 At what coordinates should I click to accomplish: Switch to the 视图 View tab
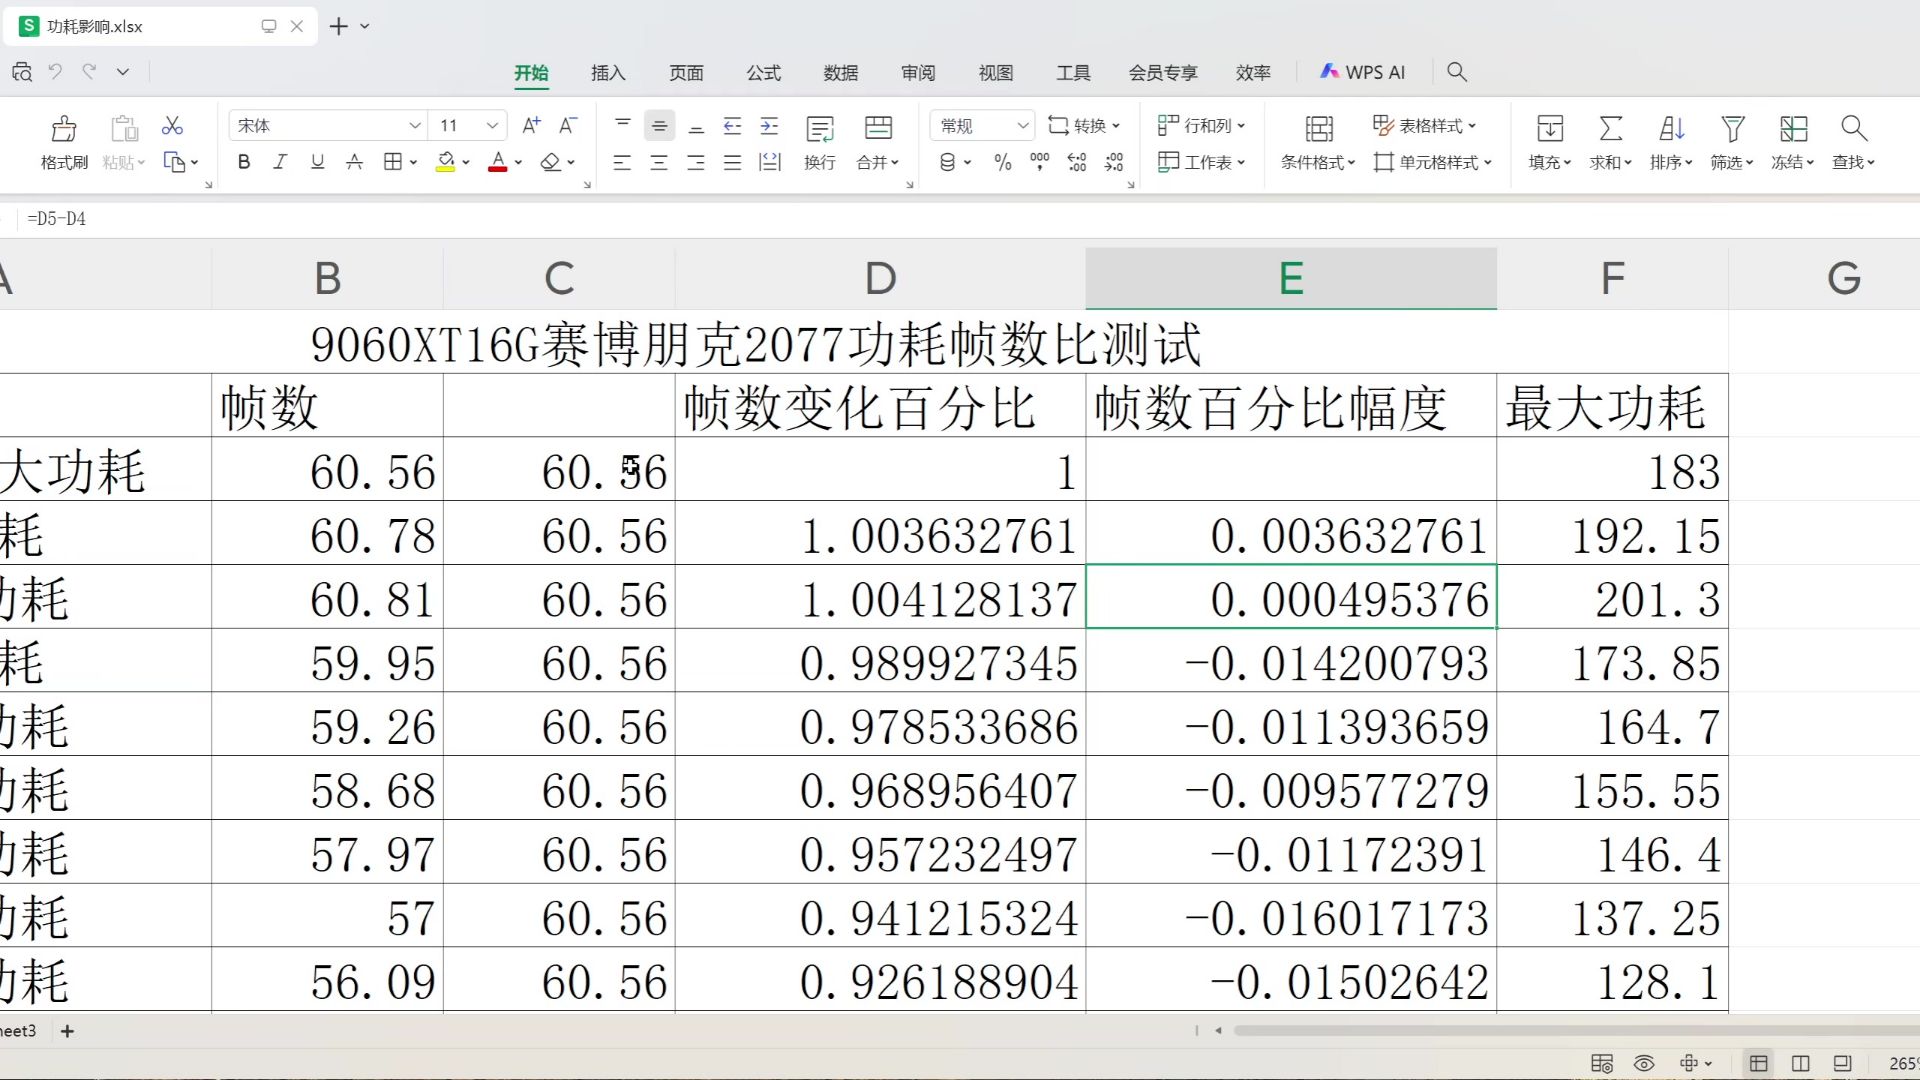pyautogui.click(x=996, y=72)
